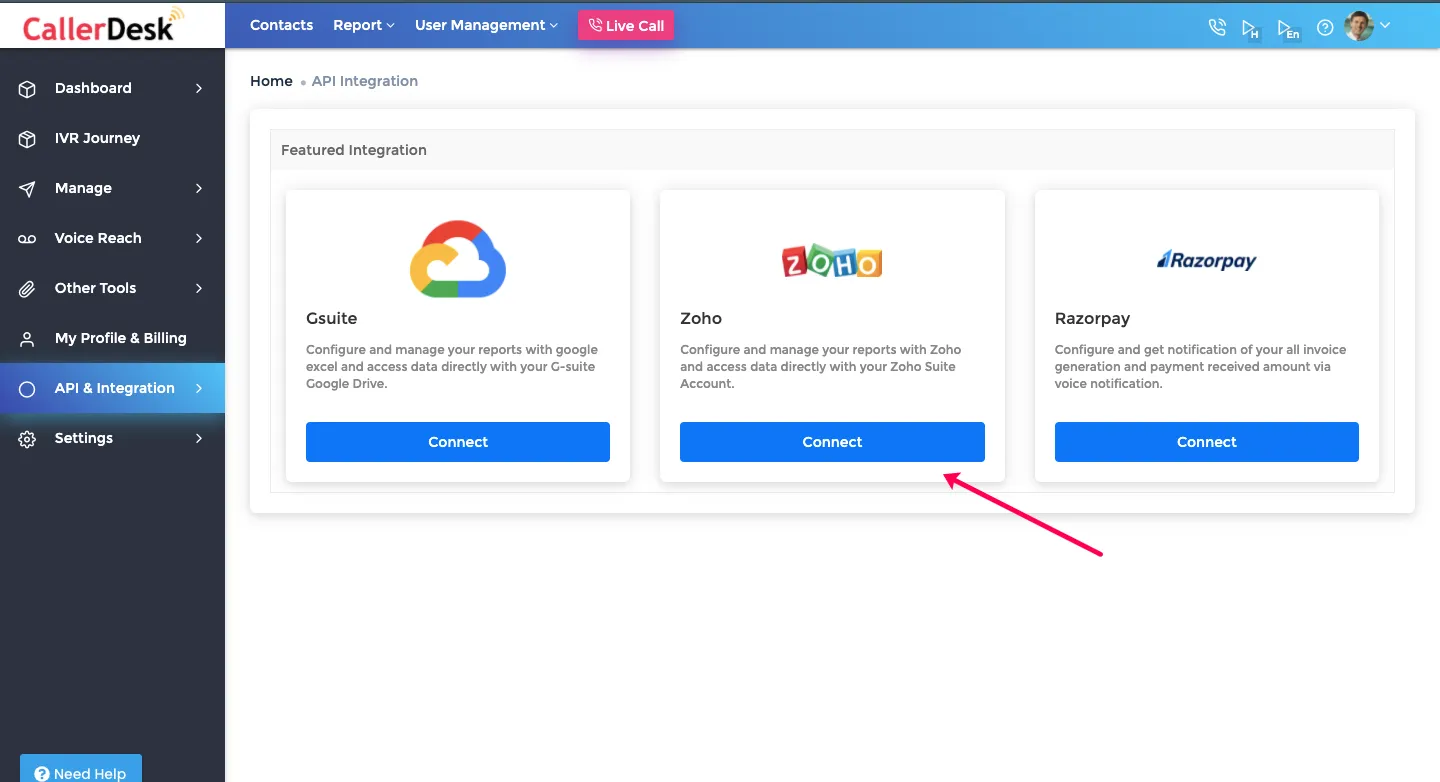Click the Gsuite cloud logo

click(x=458, y=259)
